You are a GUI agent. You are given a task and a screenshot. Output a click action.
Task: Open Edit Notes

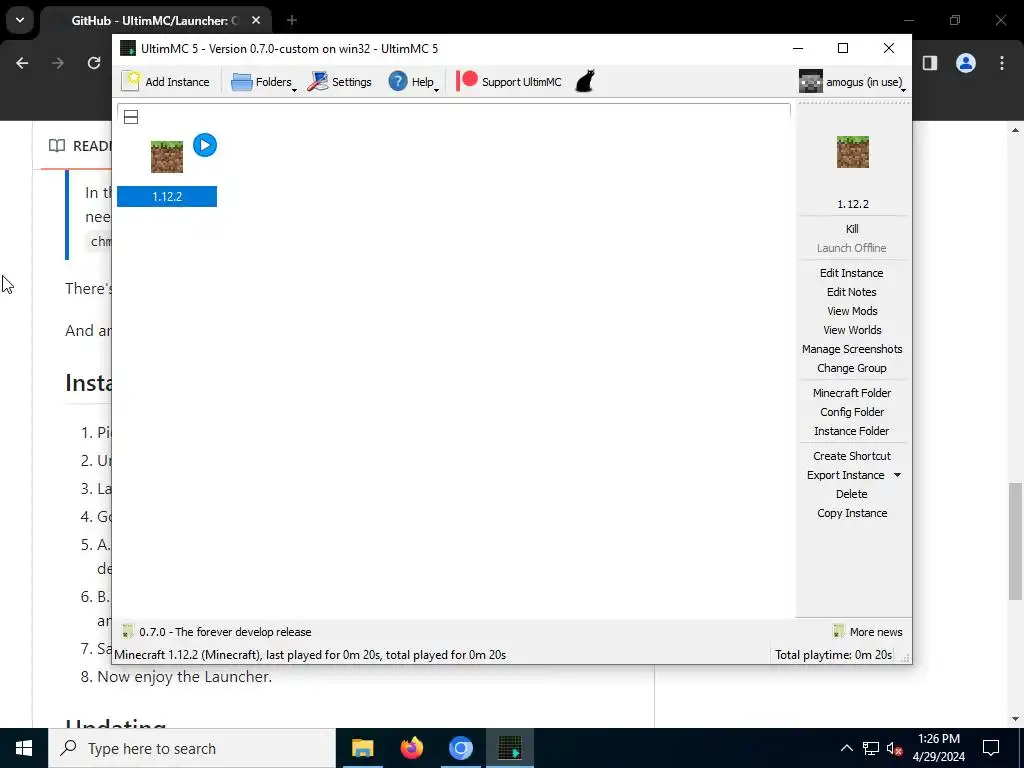click(852, 292)
